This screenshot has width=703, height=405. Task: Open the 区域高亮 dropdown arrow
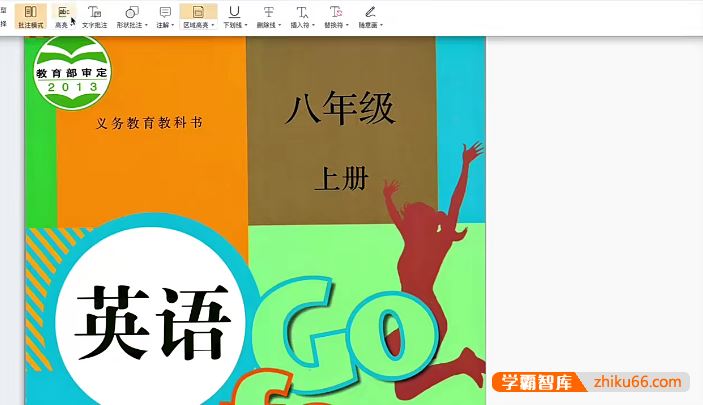[x=213, y=26]
